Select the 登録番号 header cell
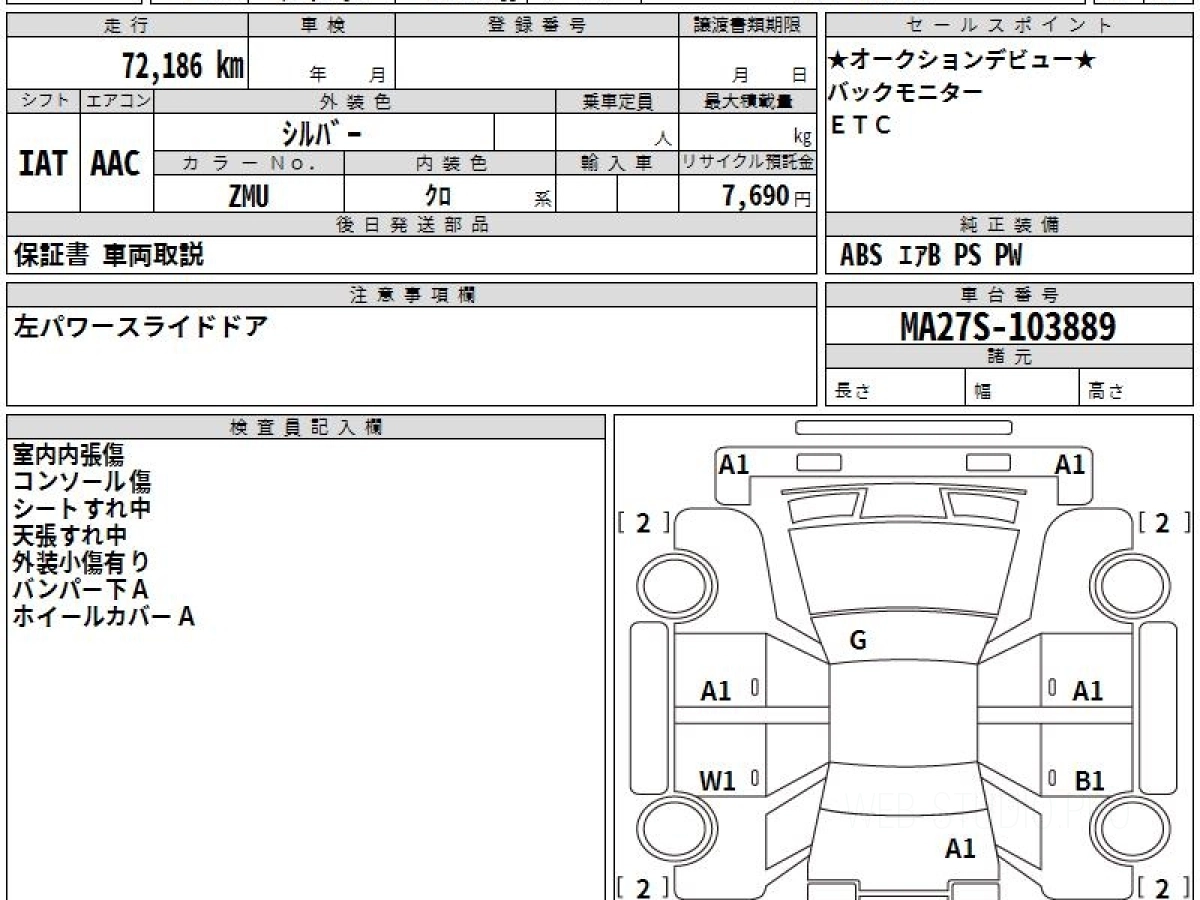The width and height of the screenshot is (1200, 900). tap(537, 26)
